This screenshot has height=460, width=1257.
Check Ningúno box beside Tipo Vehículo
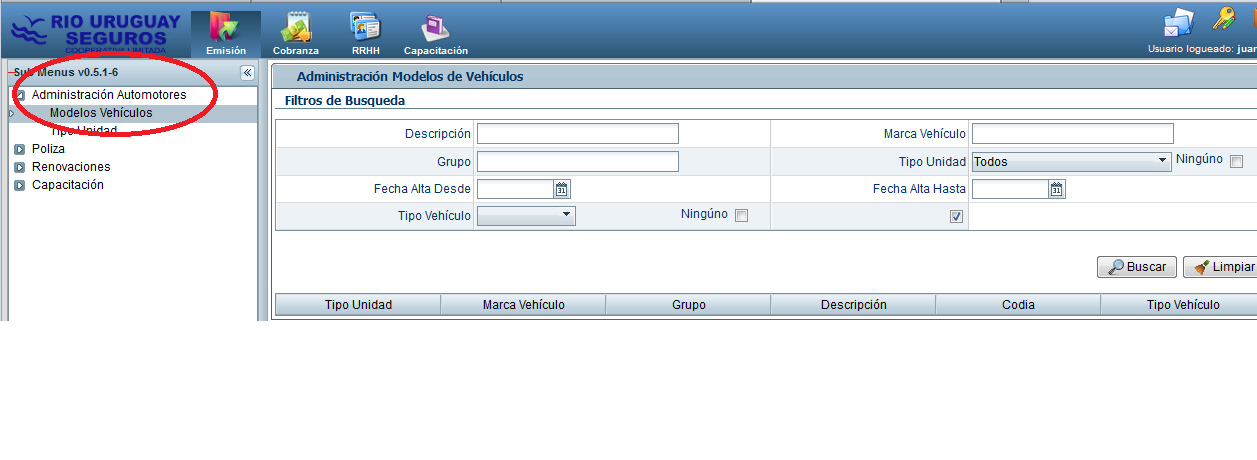pyautogui.click(x=741, y=216)
